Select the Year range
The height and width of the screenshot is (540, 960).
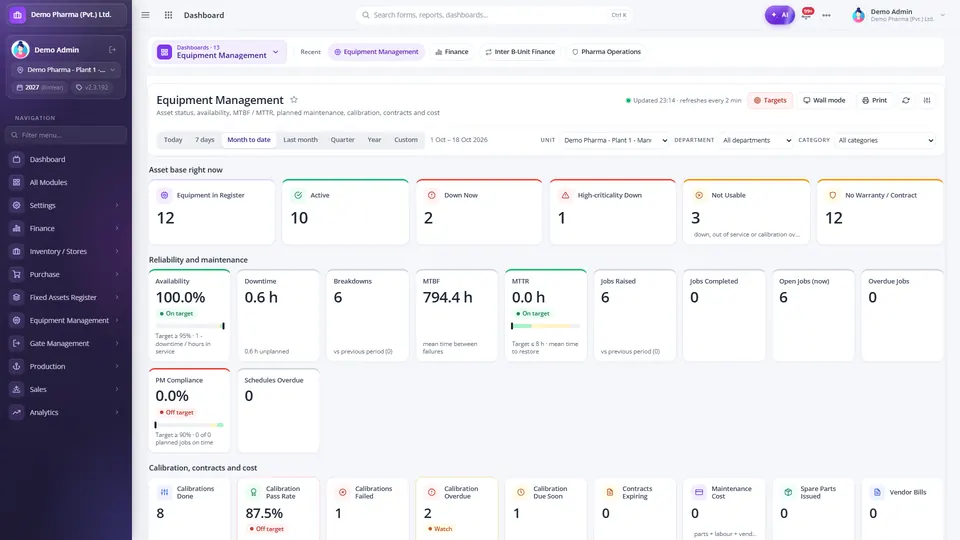pyautogui.click(x=374, y=140)
